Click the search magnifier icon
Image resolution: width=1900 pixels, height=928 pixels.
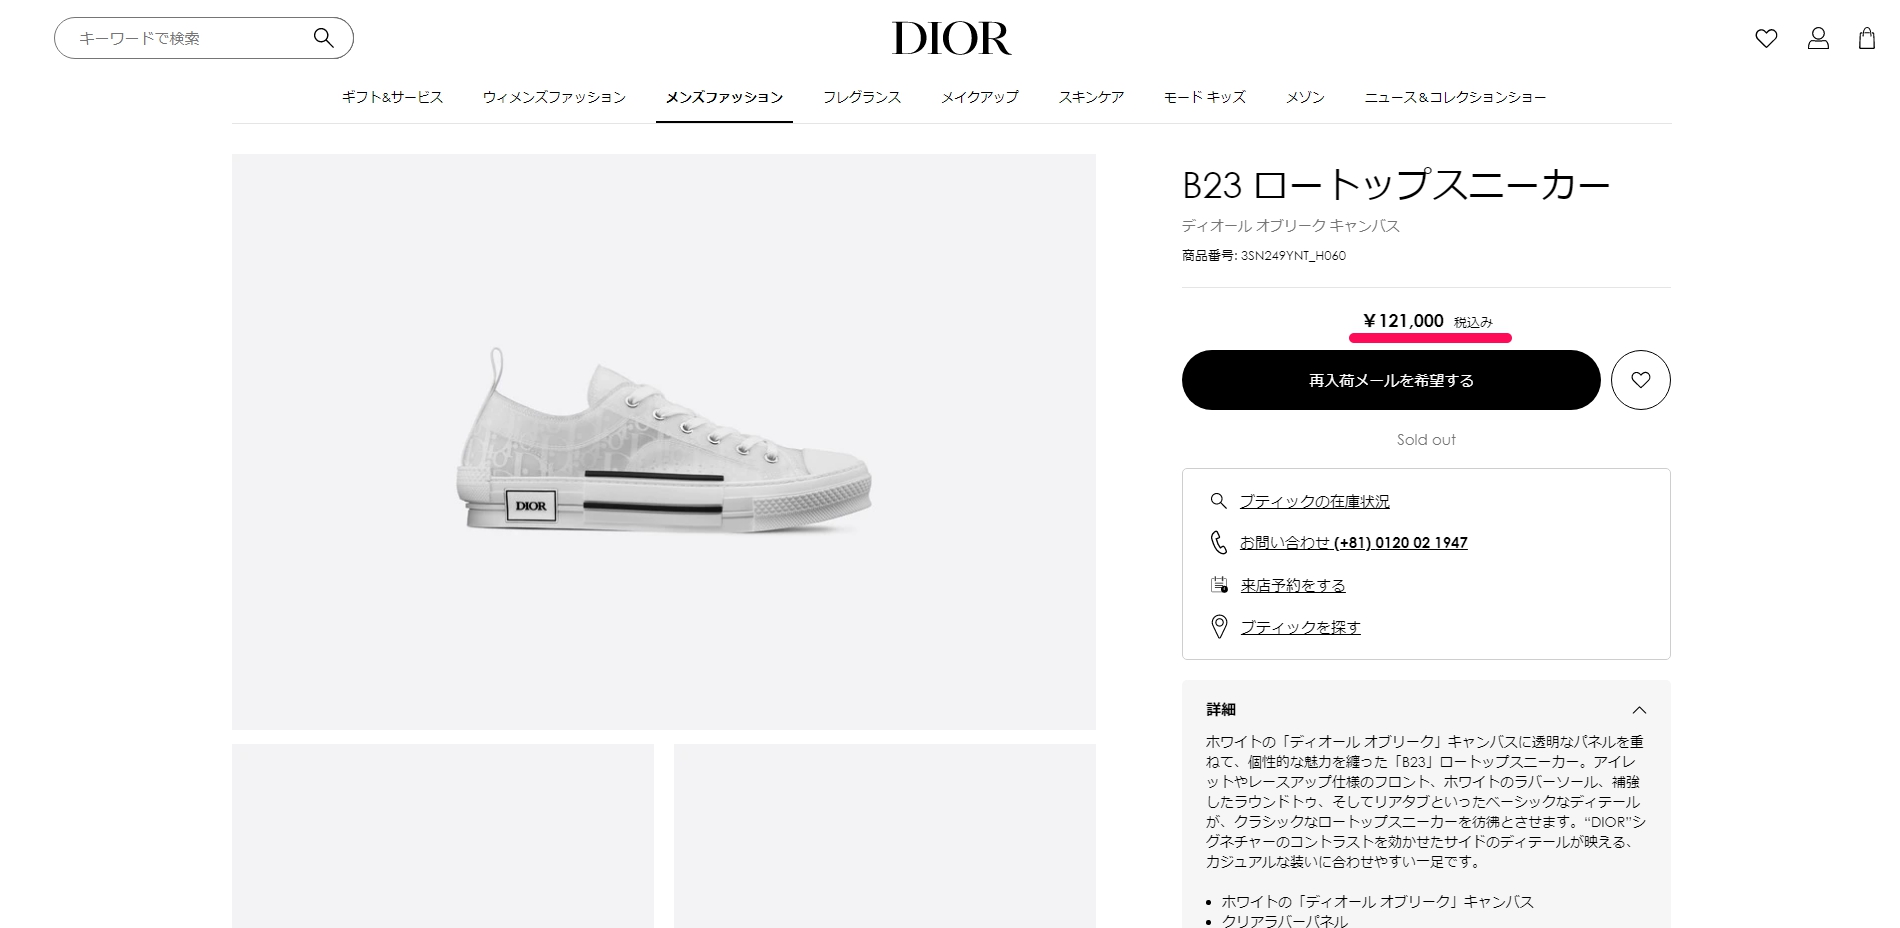point(323,38)
